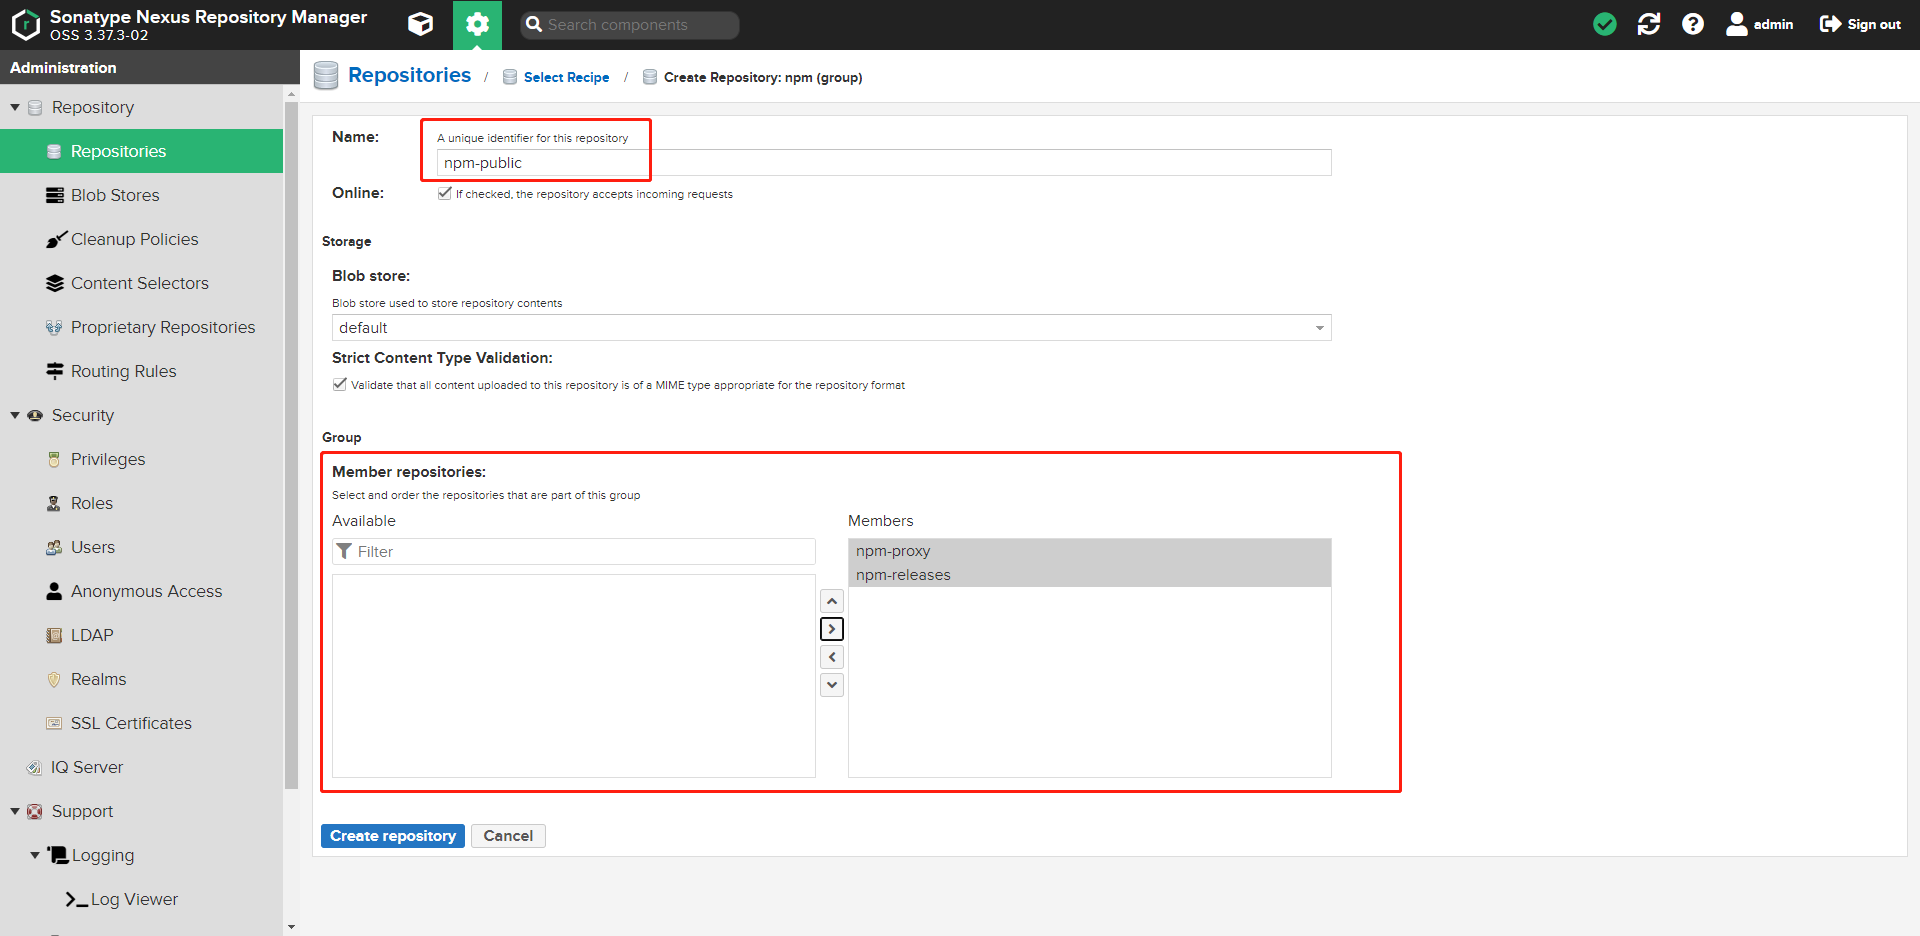Open the Administration gear icon

(x=477, y=24)
